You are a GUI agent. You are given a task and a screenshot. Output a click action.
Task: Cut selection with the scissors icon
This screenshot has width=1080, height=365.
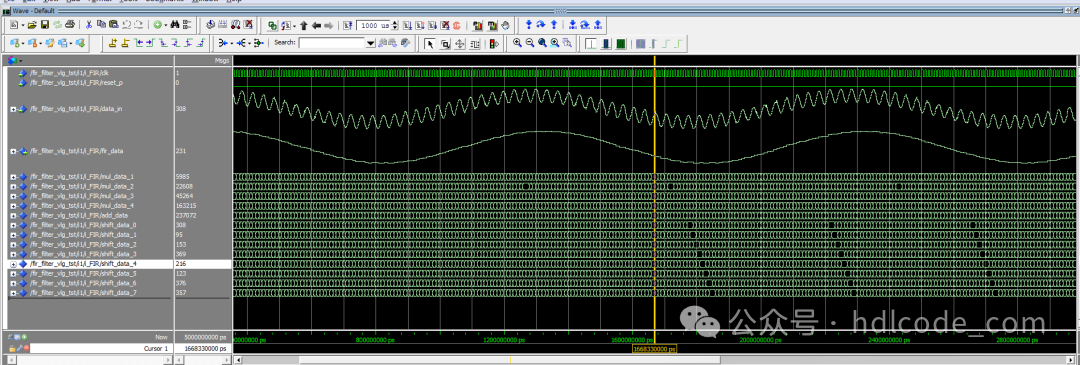tap(89, 25)
